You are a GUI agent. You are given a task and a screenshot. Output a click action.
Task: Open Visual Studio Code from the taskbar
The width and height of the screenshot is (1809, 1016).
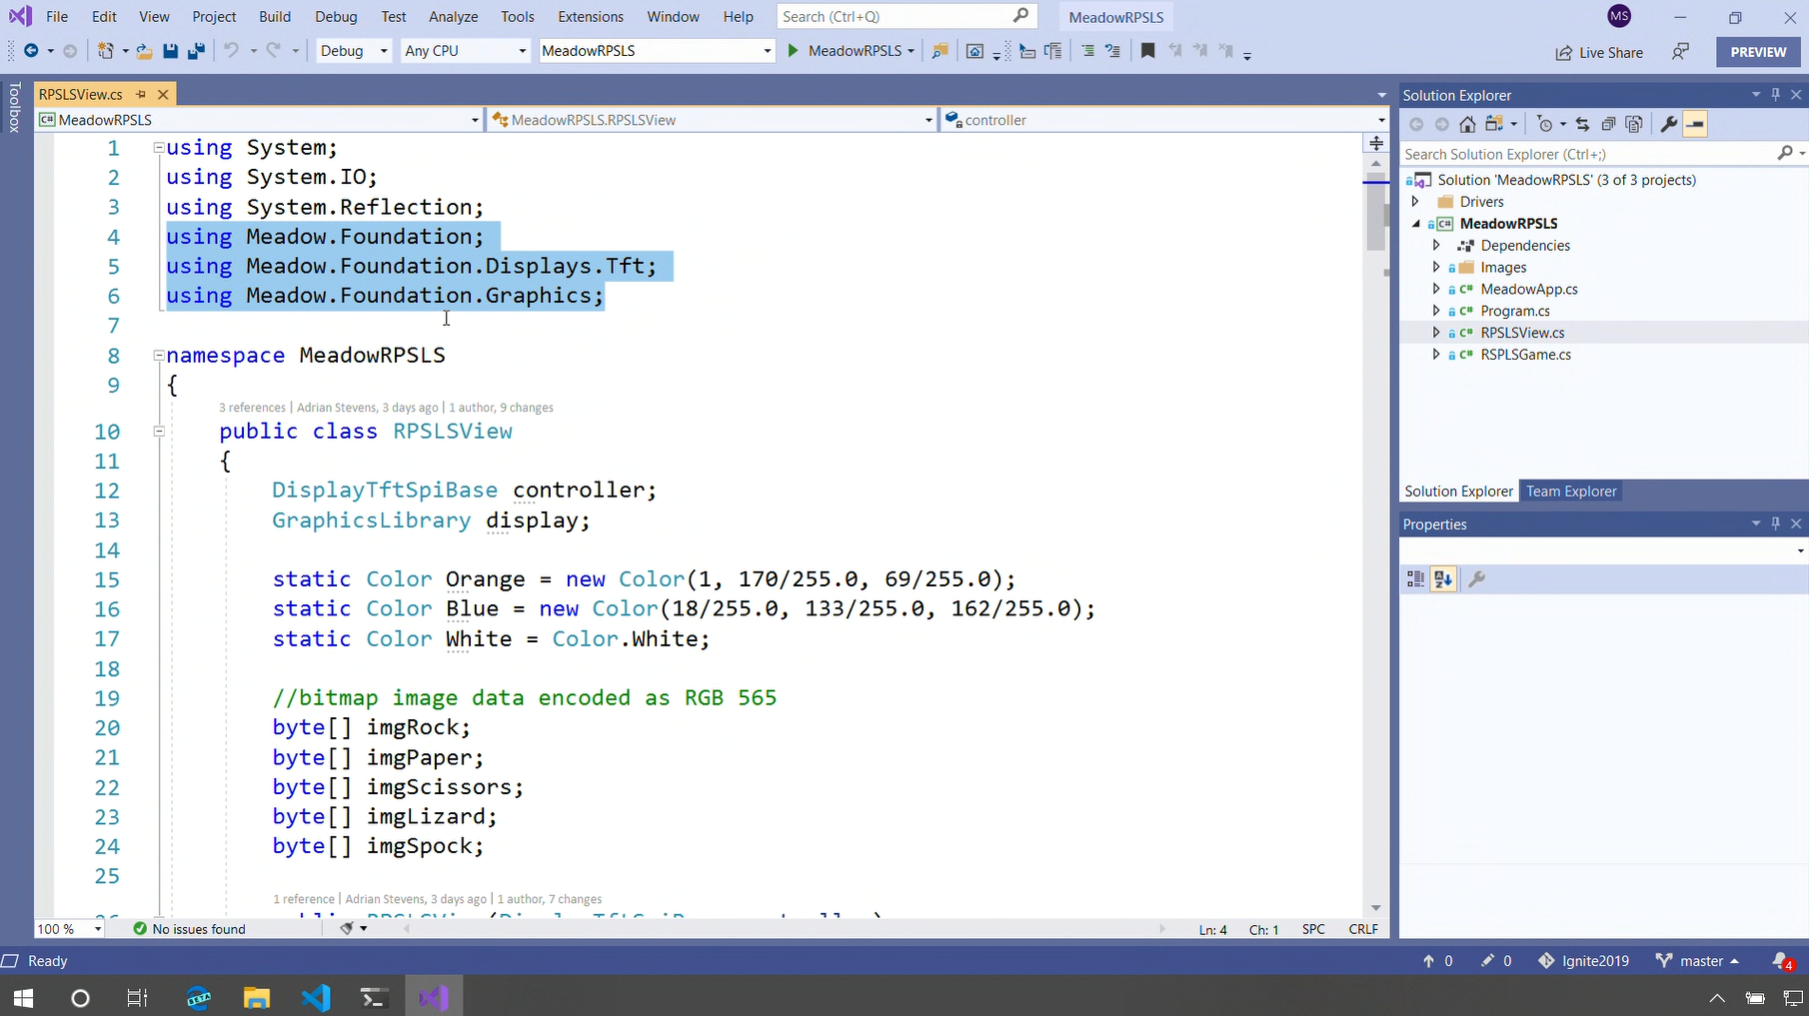click(316, 997)
